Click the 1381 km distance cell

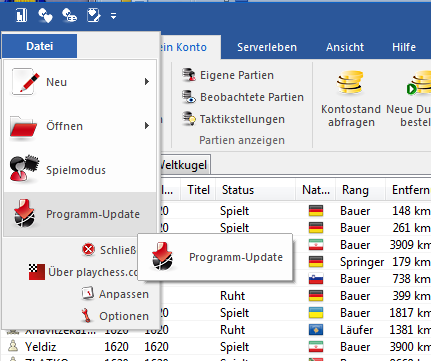point(411,330)
